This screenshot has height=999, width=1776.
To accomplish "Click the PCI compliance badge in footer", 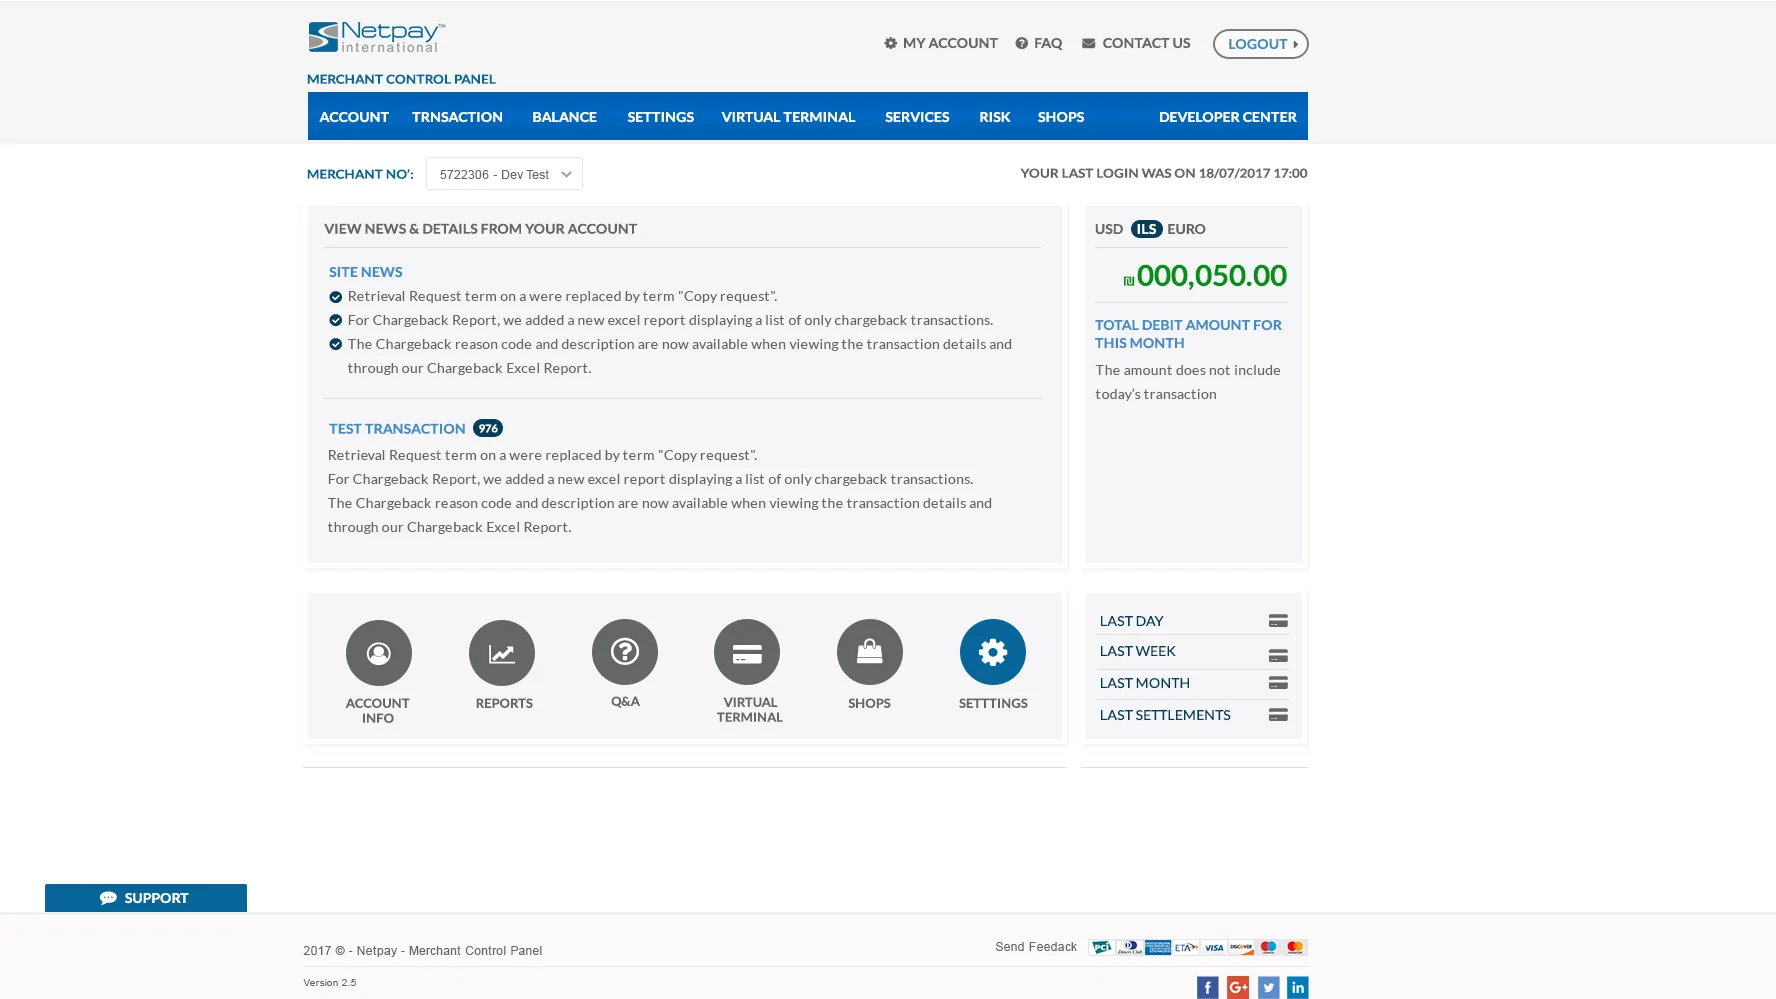I will 1102,947.
